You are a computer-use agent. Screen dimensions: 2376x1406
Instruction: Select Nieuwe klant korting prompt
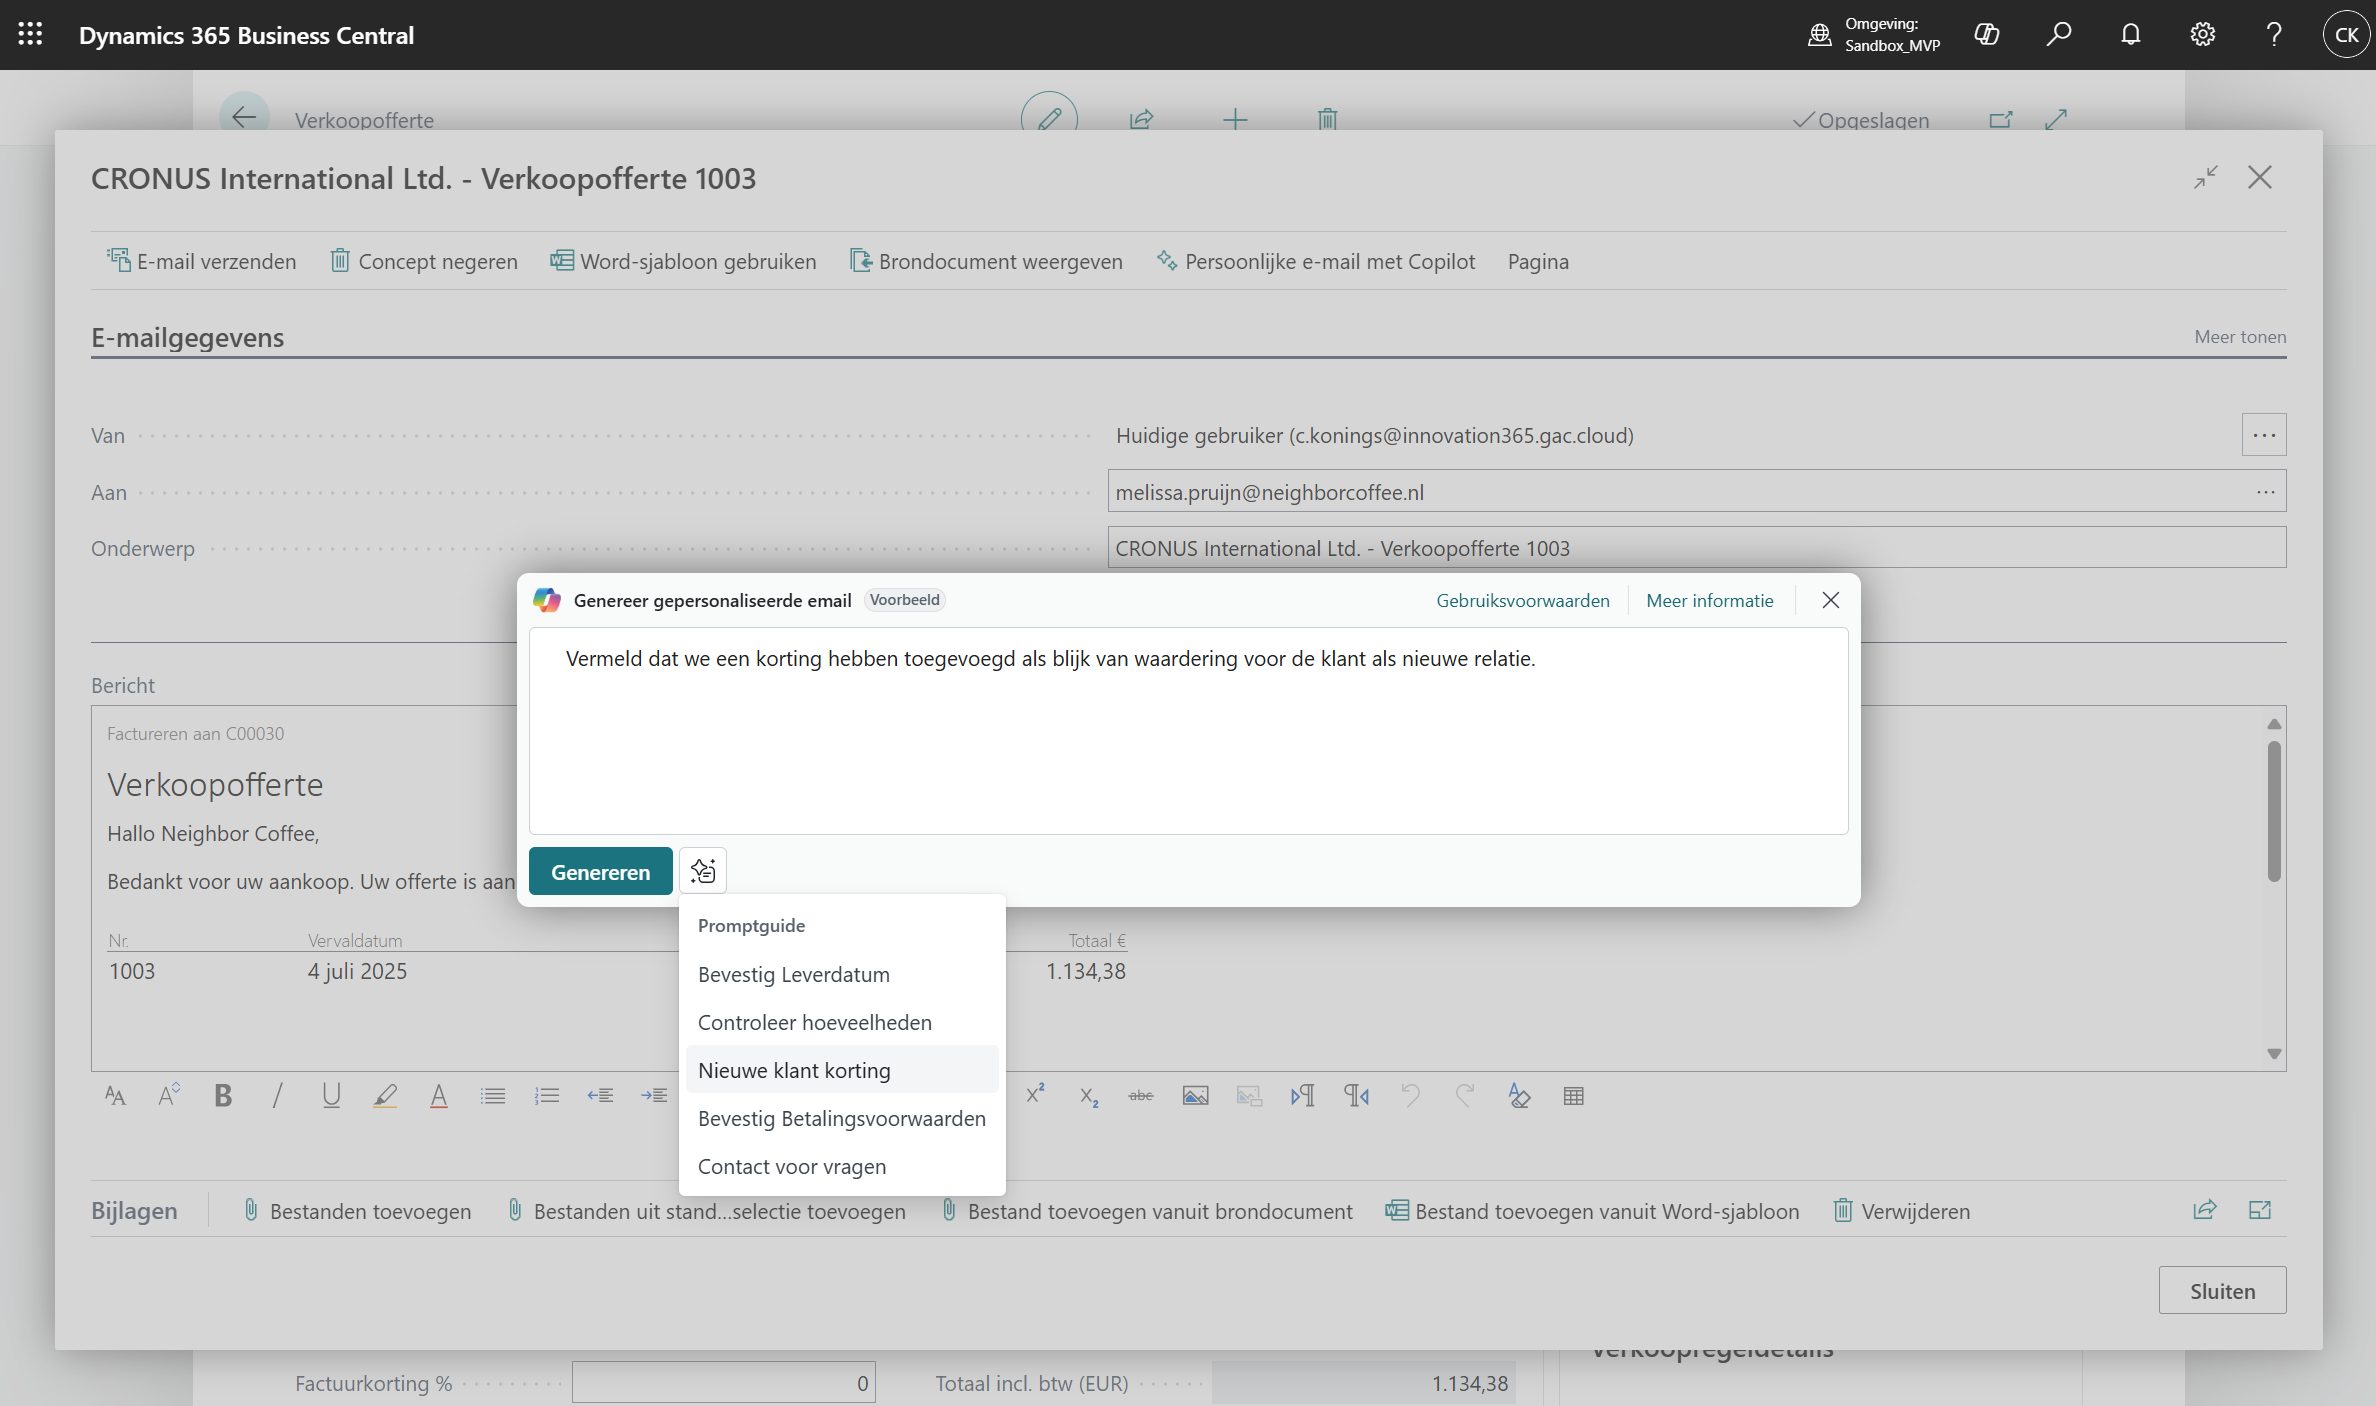point(794,1070)
